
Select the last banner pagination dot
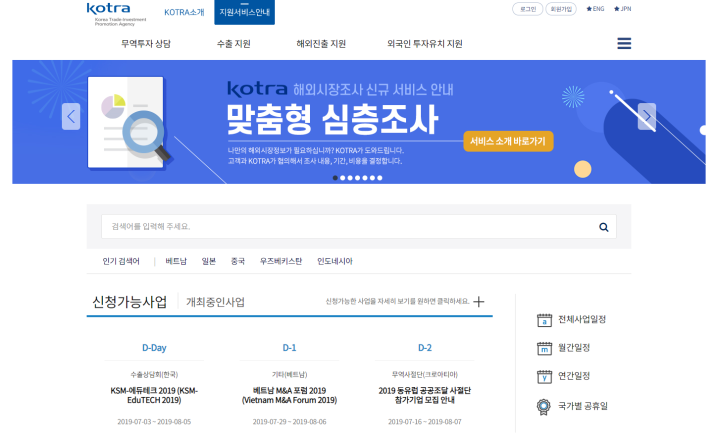[x=380, y=178]
